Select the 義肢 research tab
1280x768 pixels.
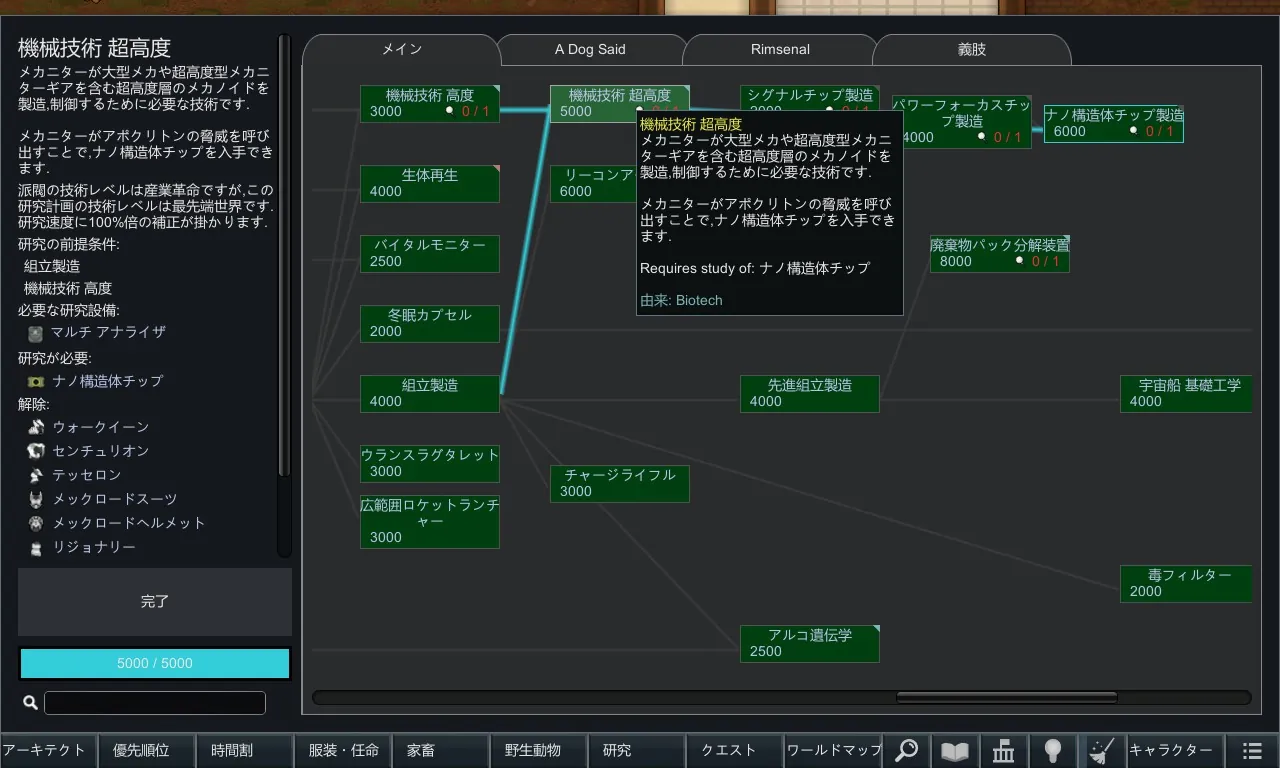[x=971, y=49]
